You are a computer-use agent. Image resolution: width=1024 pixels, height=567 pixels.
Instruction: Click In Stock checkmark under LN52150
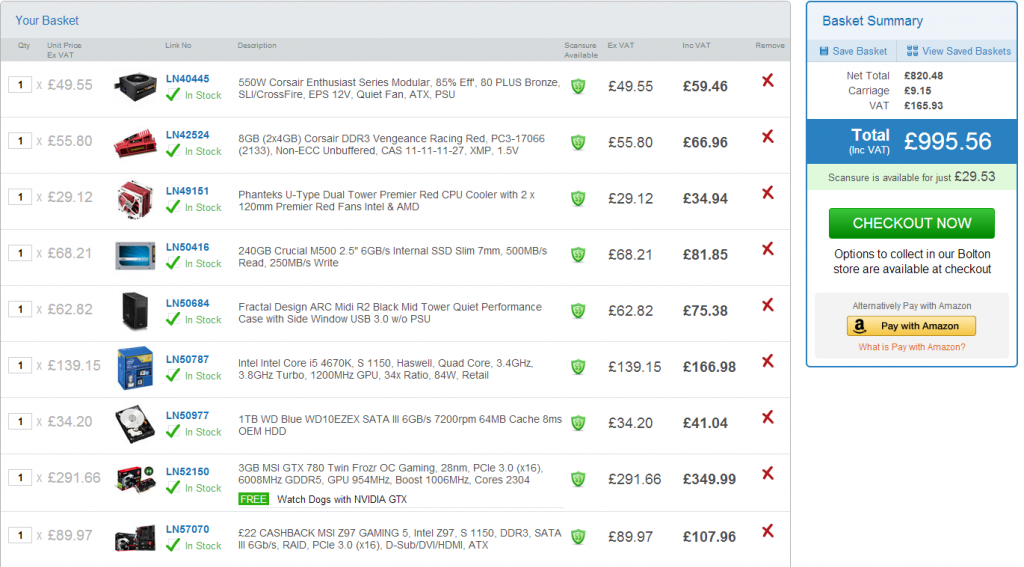(172, 489)
